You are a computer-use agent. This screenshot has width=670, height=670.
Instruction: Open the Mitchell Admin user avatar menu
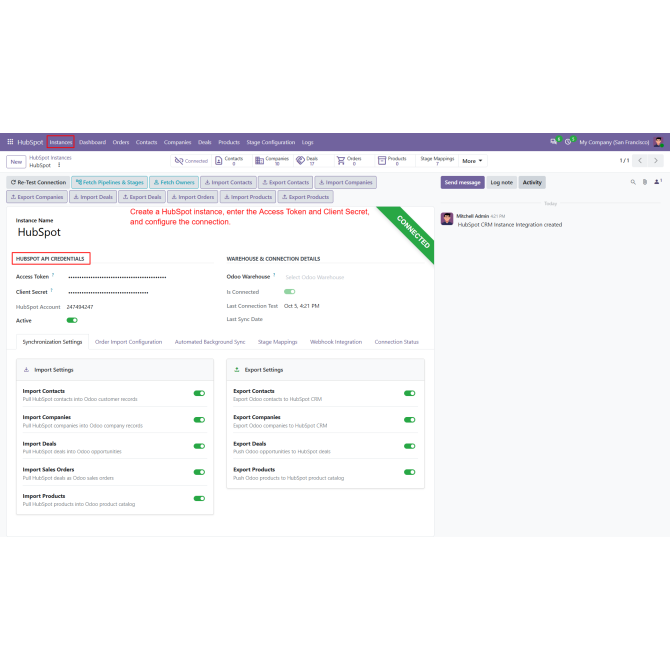658,142
